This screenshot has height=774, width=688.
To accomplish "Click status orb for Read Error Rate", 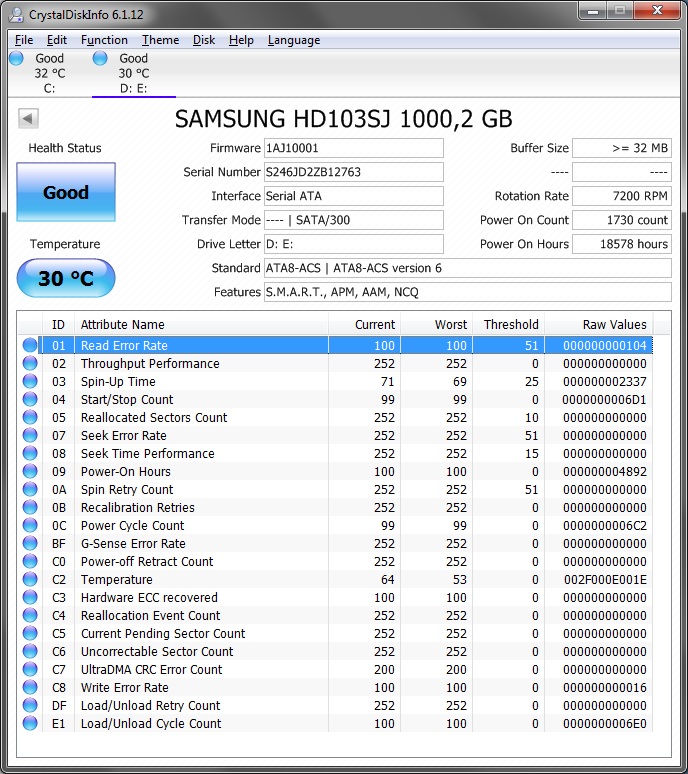I will tap(30, 345).
